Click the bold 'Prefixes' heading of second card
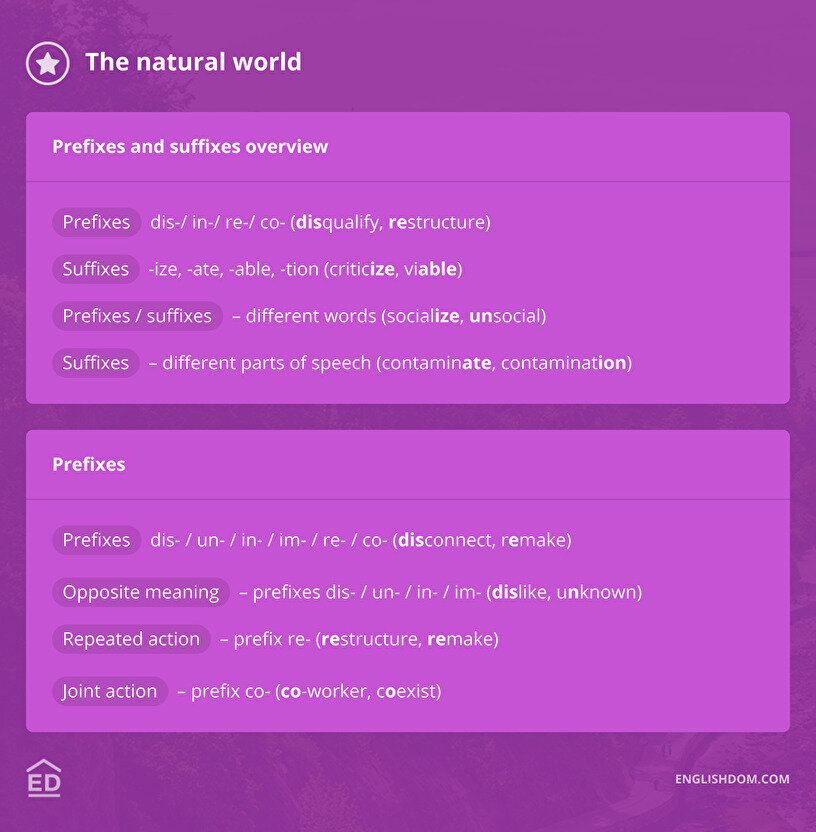 [89, 465]
